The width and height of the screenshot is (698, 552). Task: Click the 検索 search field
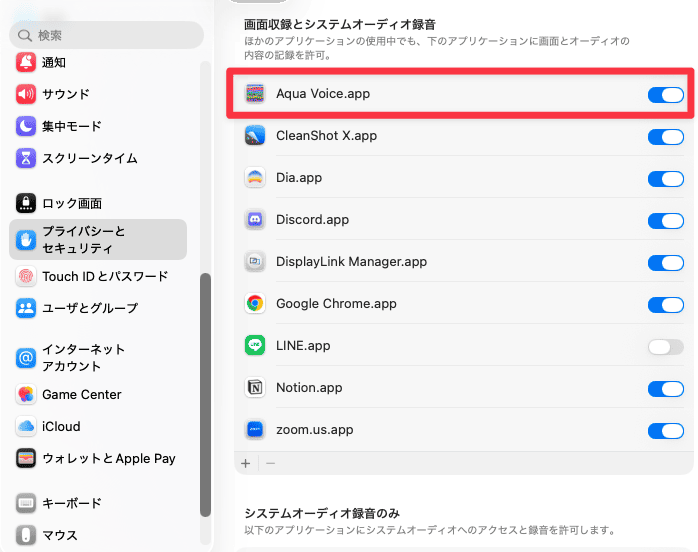click(106, 35)
